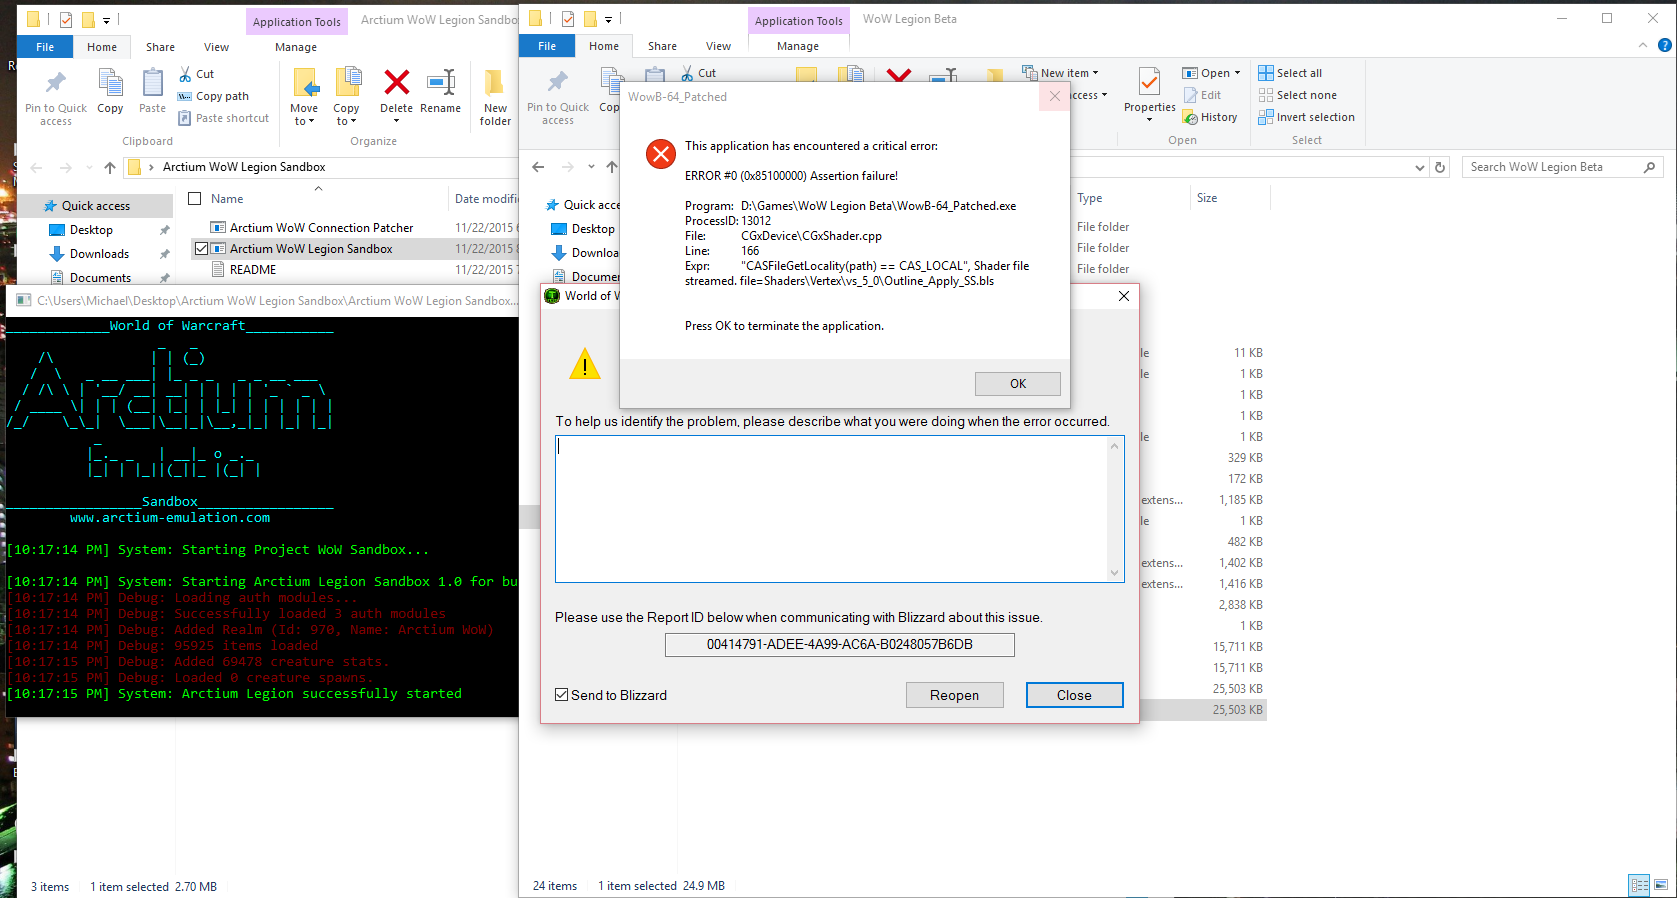Open the Open dropdown in Legion Beta ribbon
Viewport: 1677px width, 898px height.
pyautogui.click(x=1211, y=73)
